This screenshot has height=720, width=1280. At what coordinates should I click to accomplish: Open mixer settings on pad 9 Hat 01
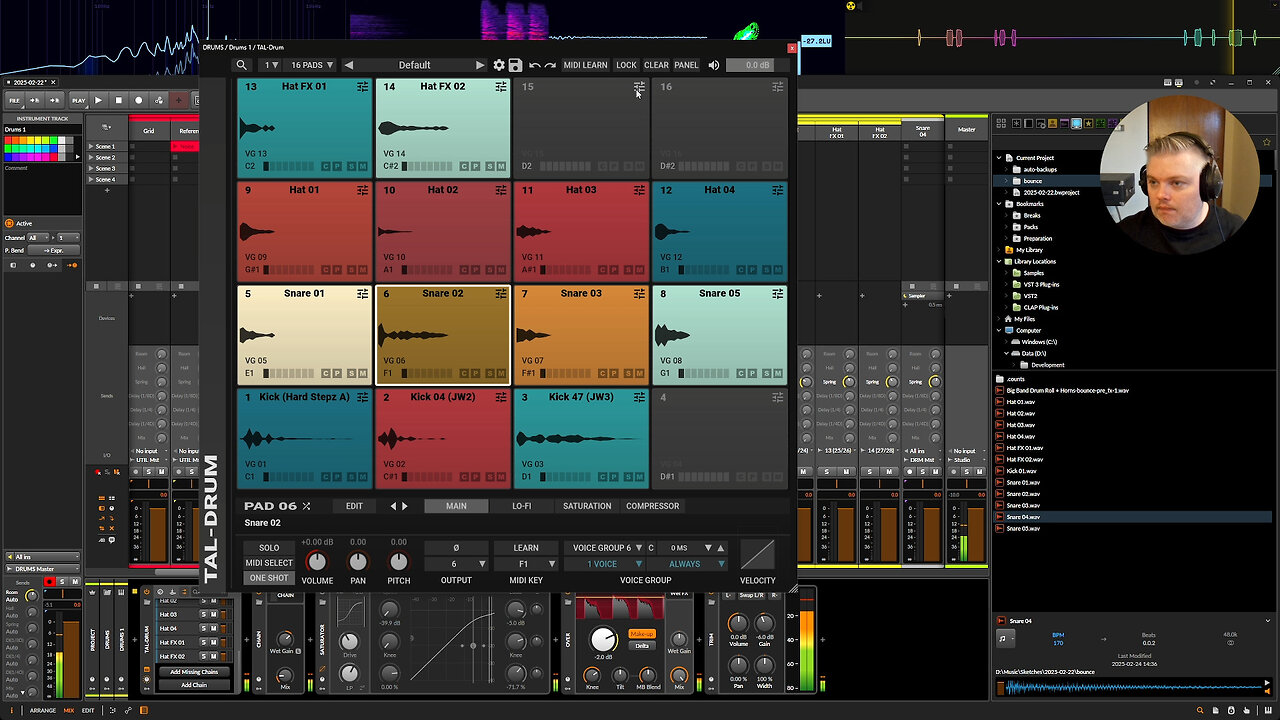point(362,190)
